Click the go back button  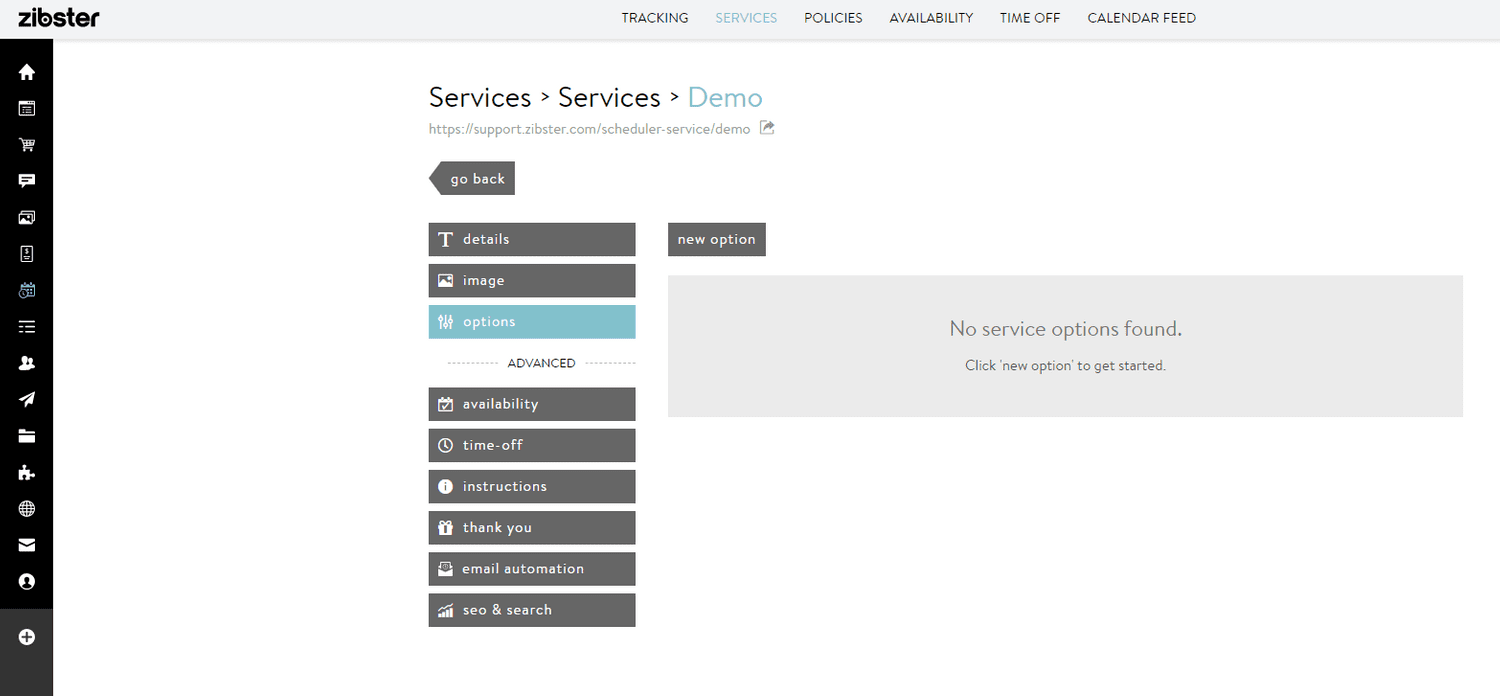(476, 178)
